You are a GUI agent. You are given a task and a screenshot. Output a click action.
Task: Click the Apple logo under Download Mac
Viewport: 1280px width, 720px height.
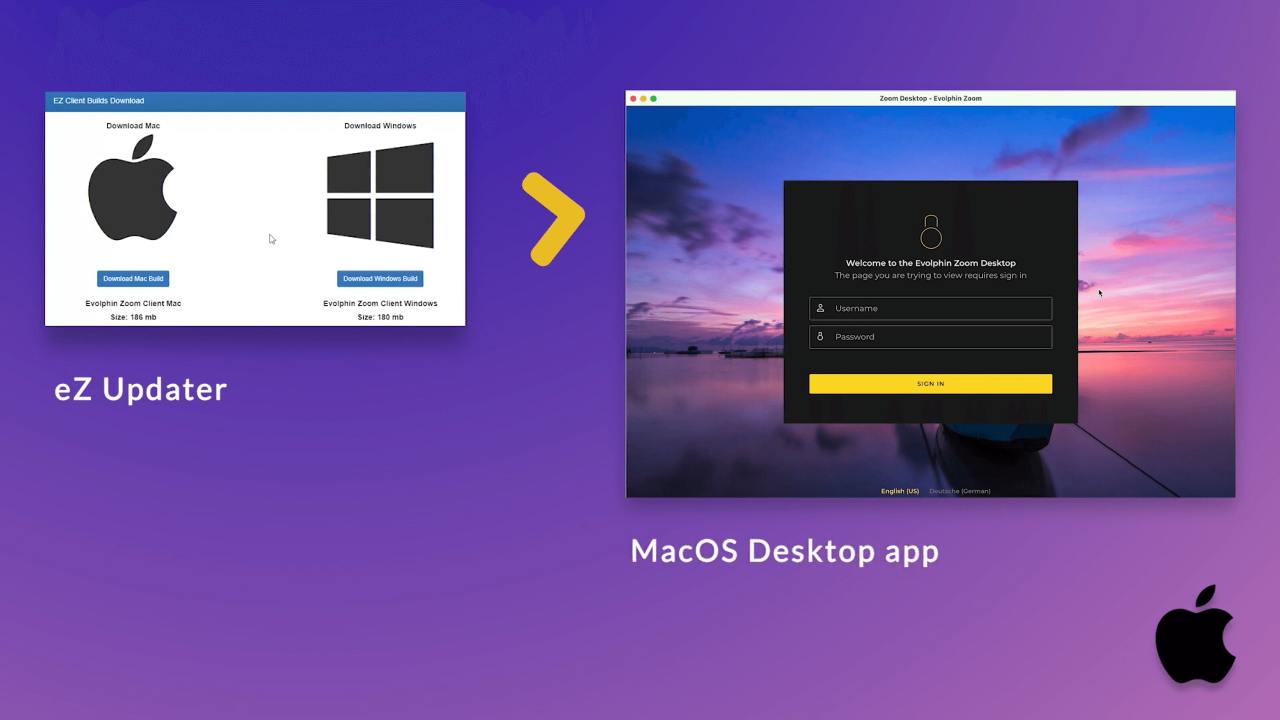(x=133, y=188)
